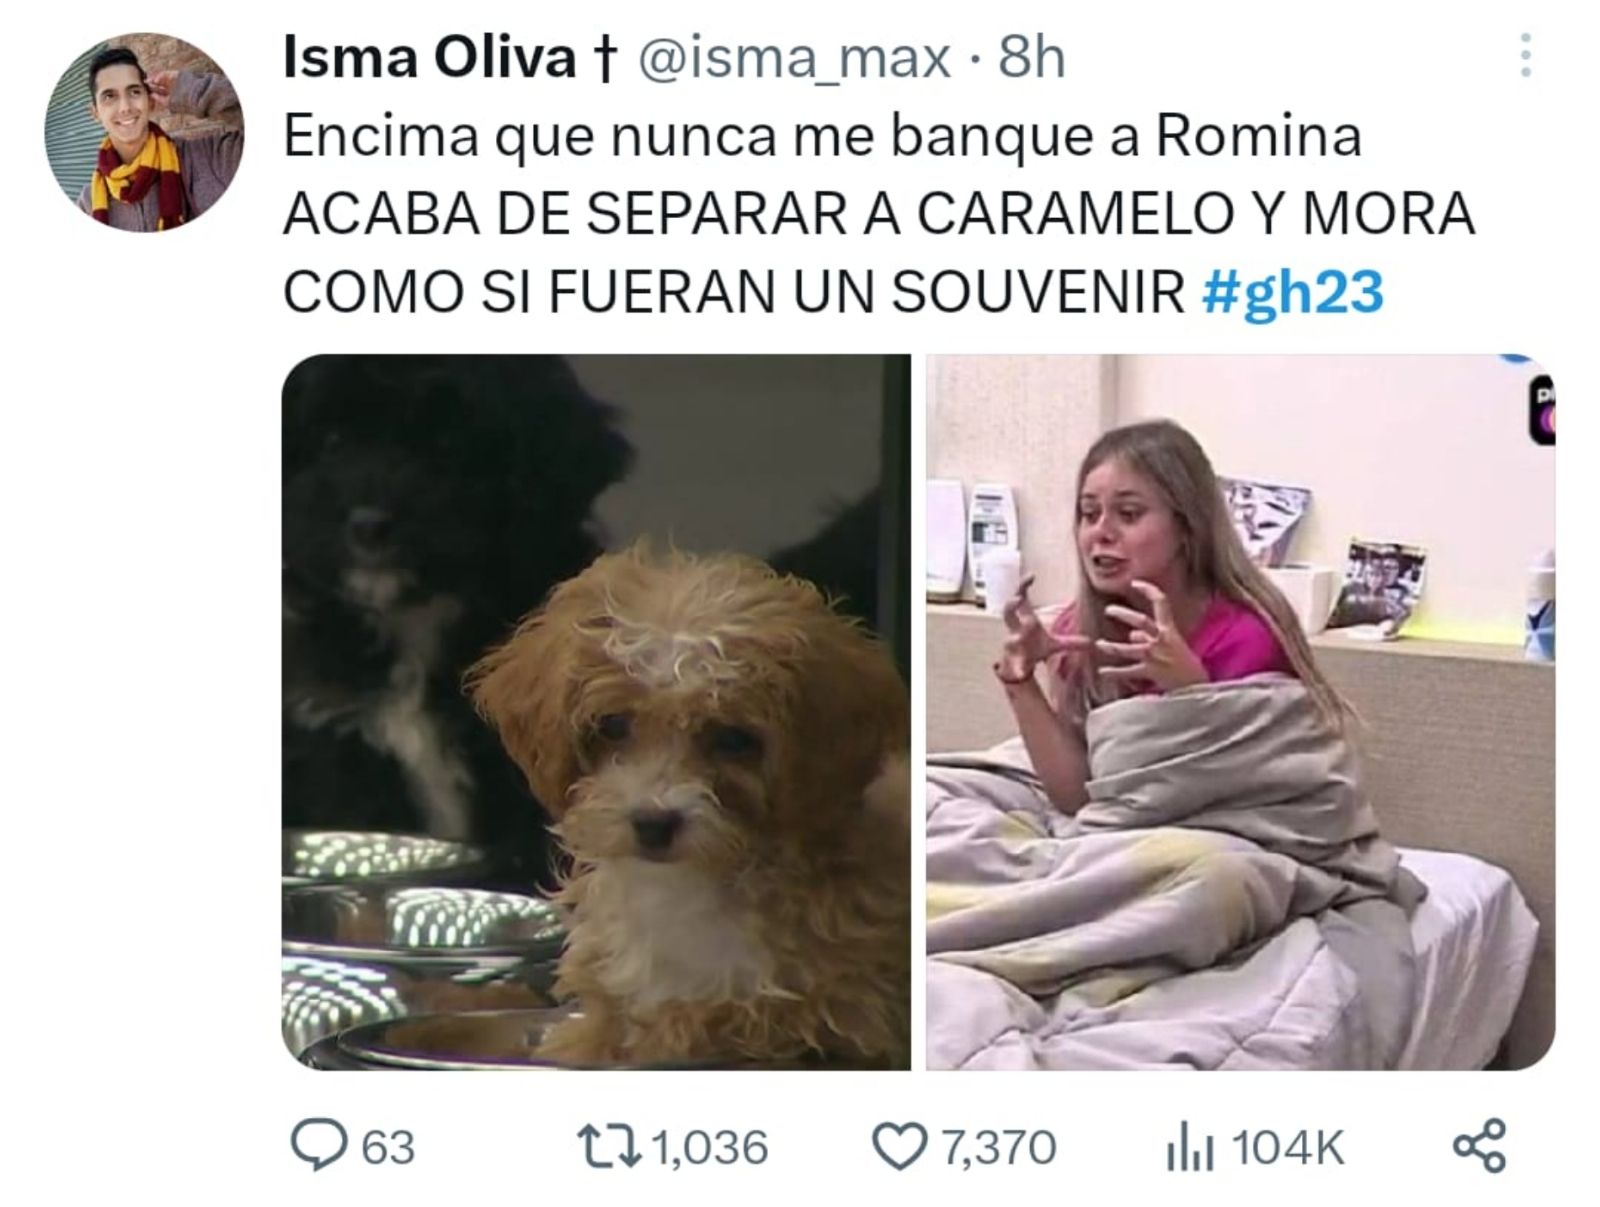Open the puppy photo on the left
This screenshot has width=1600, height=1207.
[x=596, y=712]
